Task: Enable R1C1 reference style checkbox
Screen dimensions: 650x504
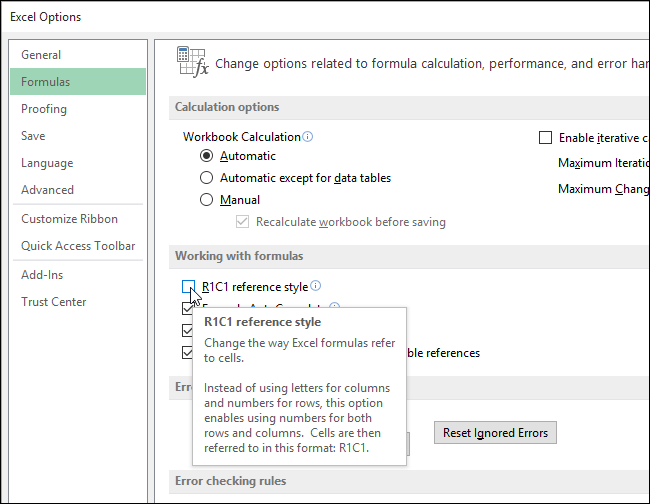Action: pos(188,286)
